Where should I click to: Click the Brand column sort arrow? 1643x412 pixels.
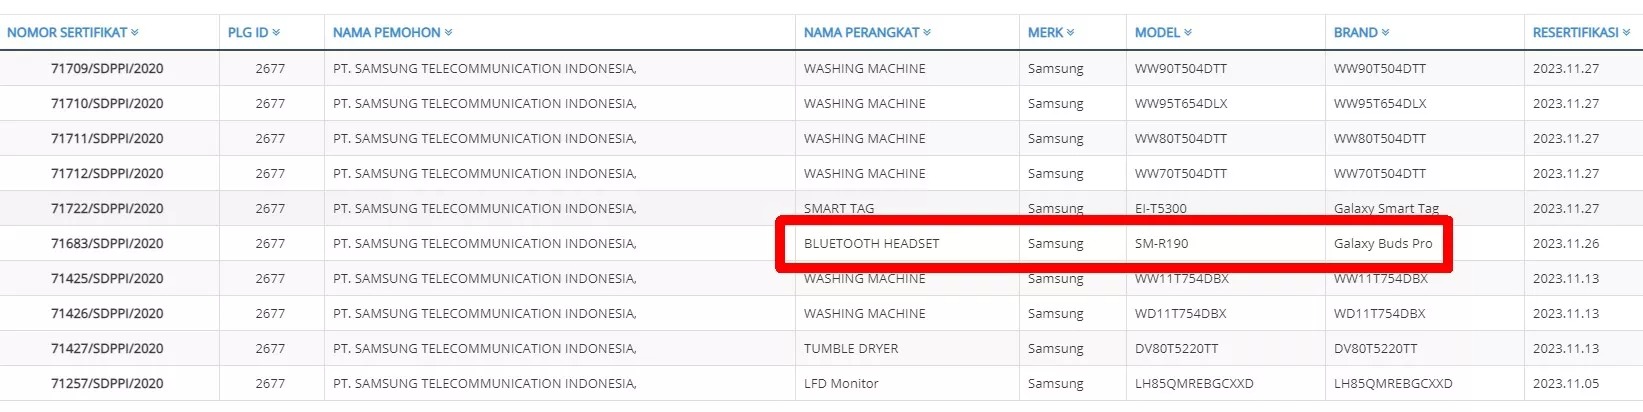(x=1386, y=33)
